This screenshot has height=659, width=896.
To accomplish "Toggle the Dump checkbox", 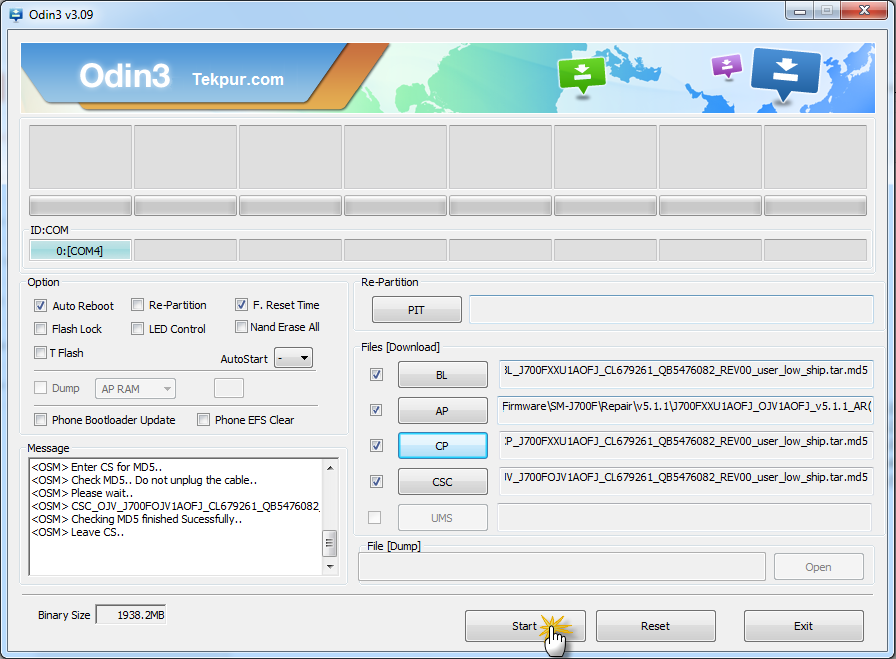I will [40, 388].
